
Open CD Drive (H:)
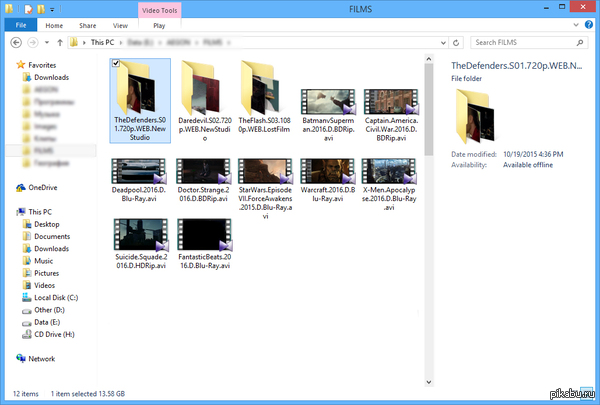tap(54, 335)
